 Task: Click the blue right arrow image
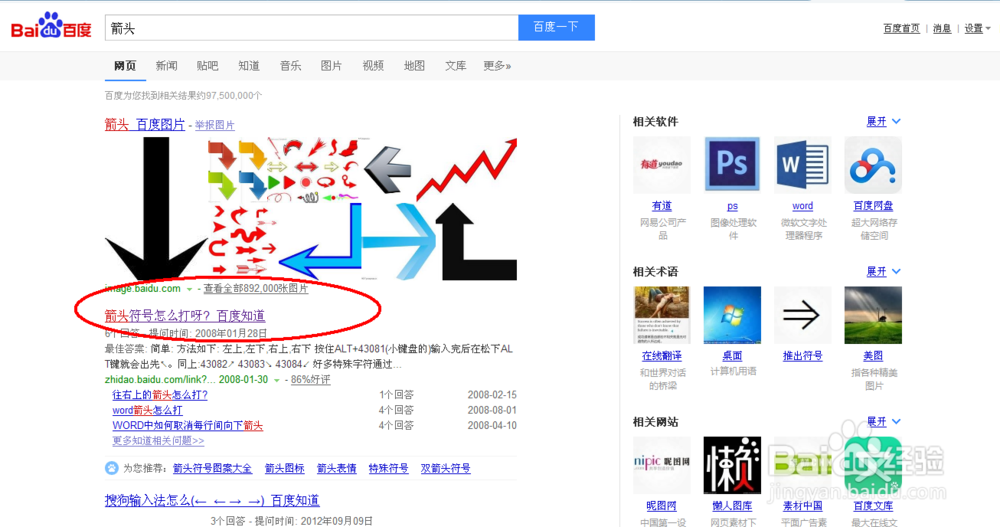pyautogui.click(x=399, y=241)
